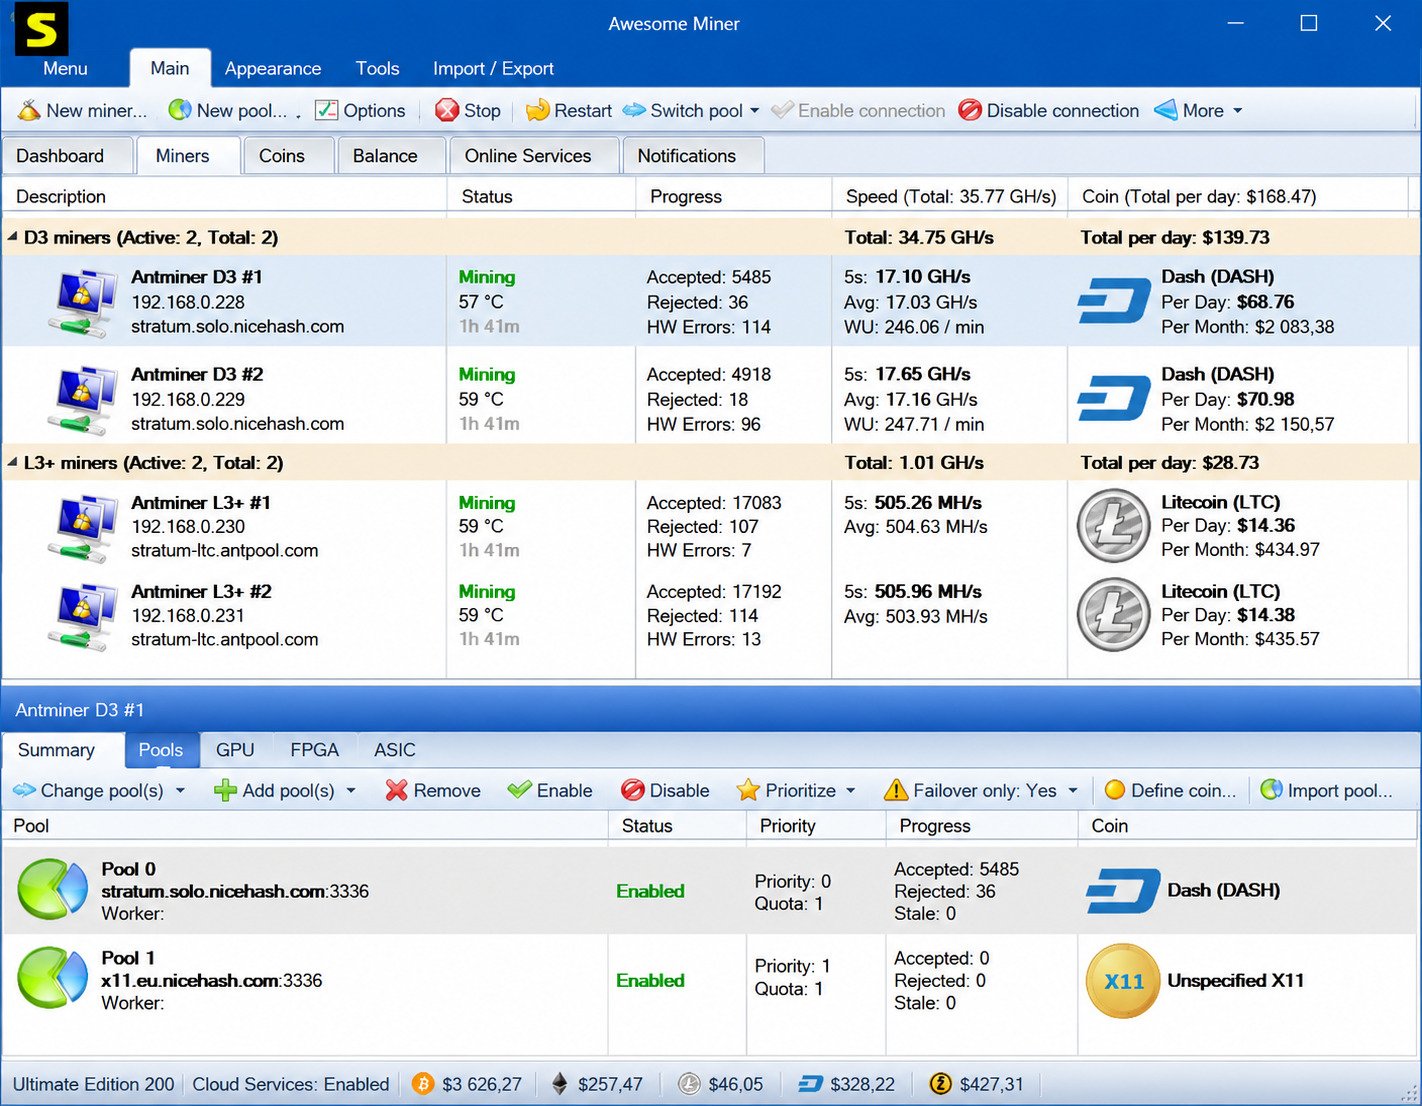
Task: Switch to the FPGA tab
Action: (315, 750)
